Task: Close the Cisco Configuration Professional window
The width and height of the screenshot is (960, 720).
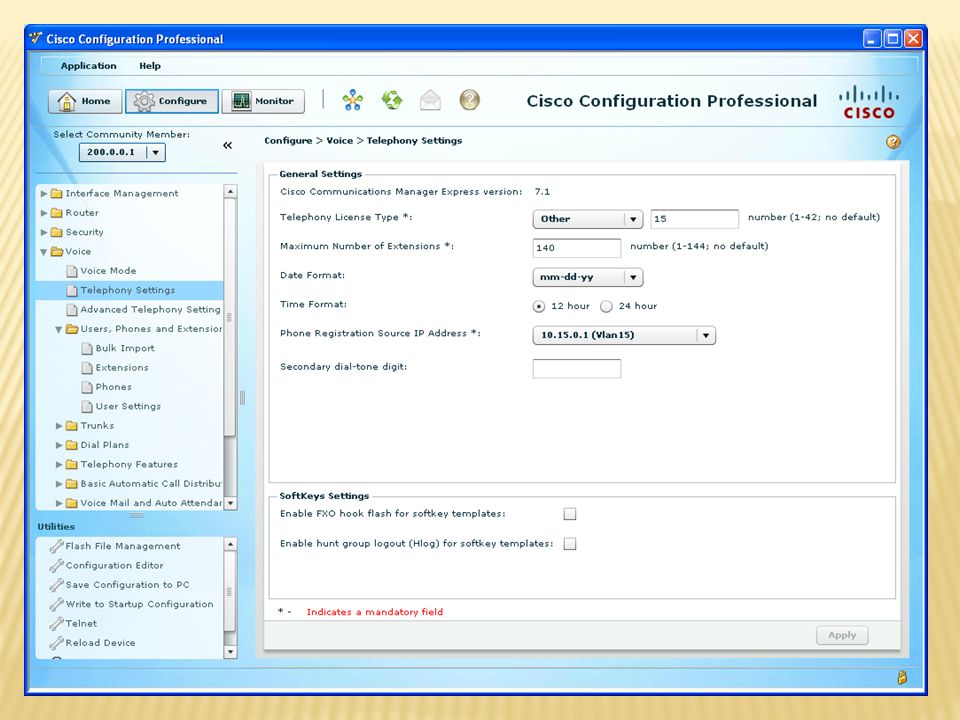Action: coord(913,39)
